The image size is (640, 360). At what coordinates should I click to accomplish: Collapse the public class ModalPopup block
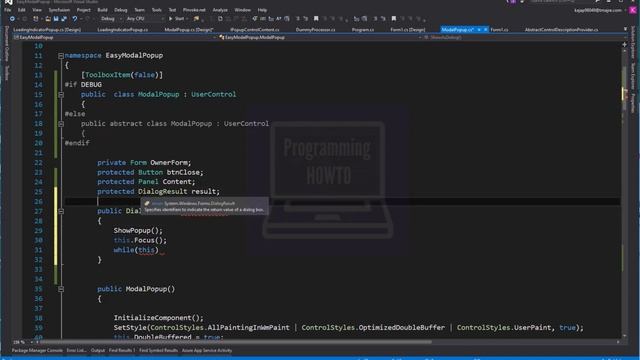[x=61, y=94]
